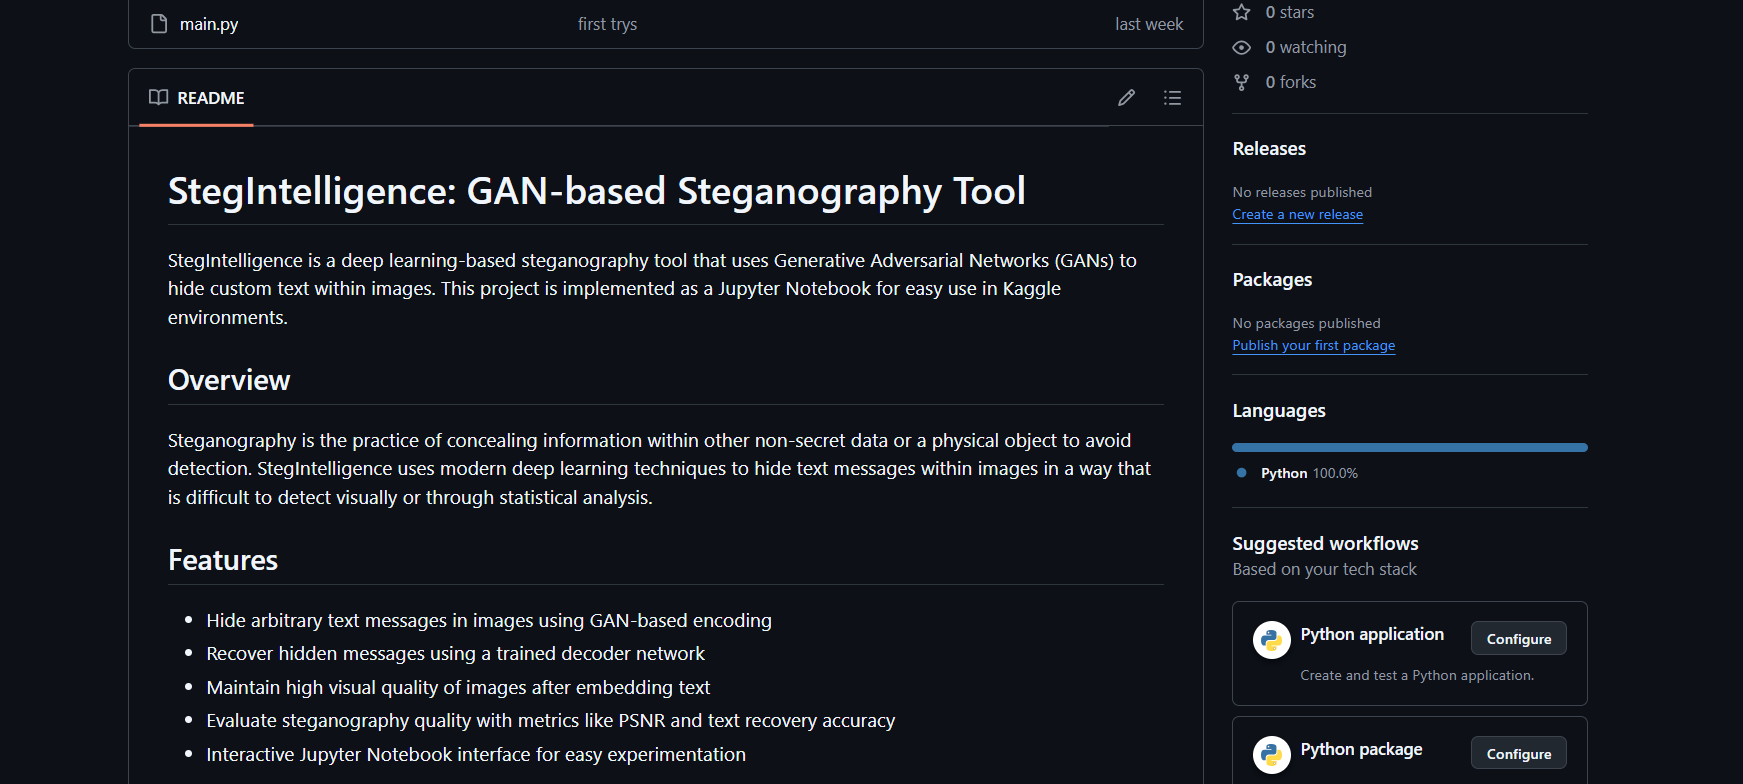Click the fork icon next to 0 forks
Screen dimensions: 1743x784
(x=1242, y=82)
